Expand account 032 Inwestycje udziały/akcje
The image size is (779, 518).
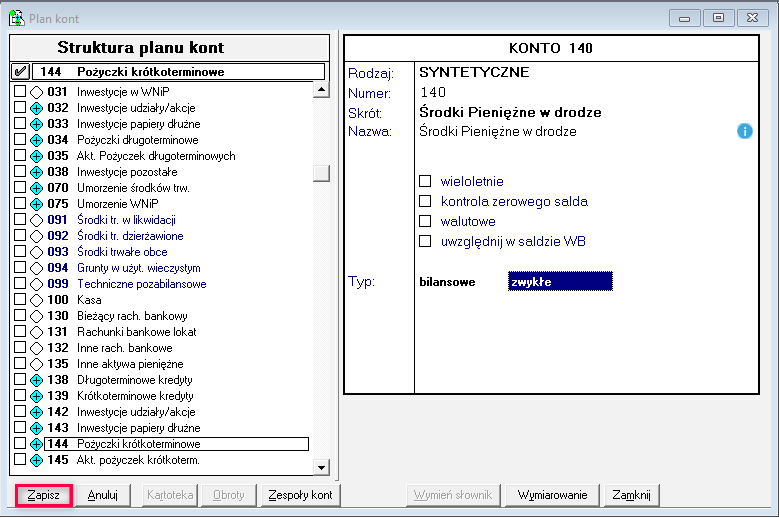[37, 108]
